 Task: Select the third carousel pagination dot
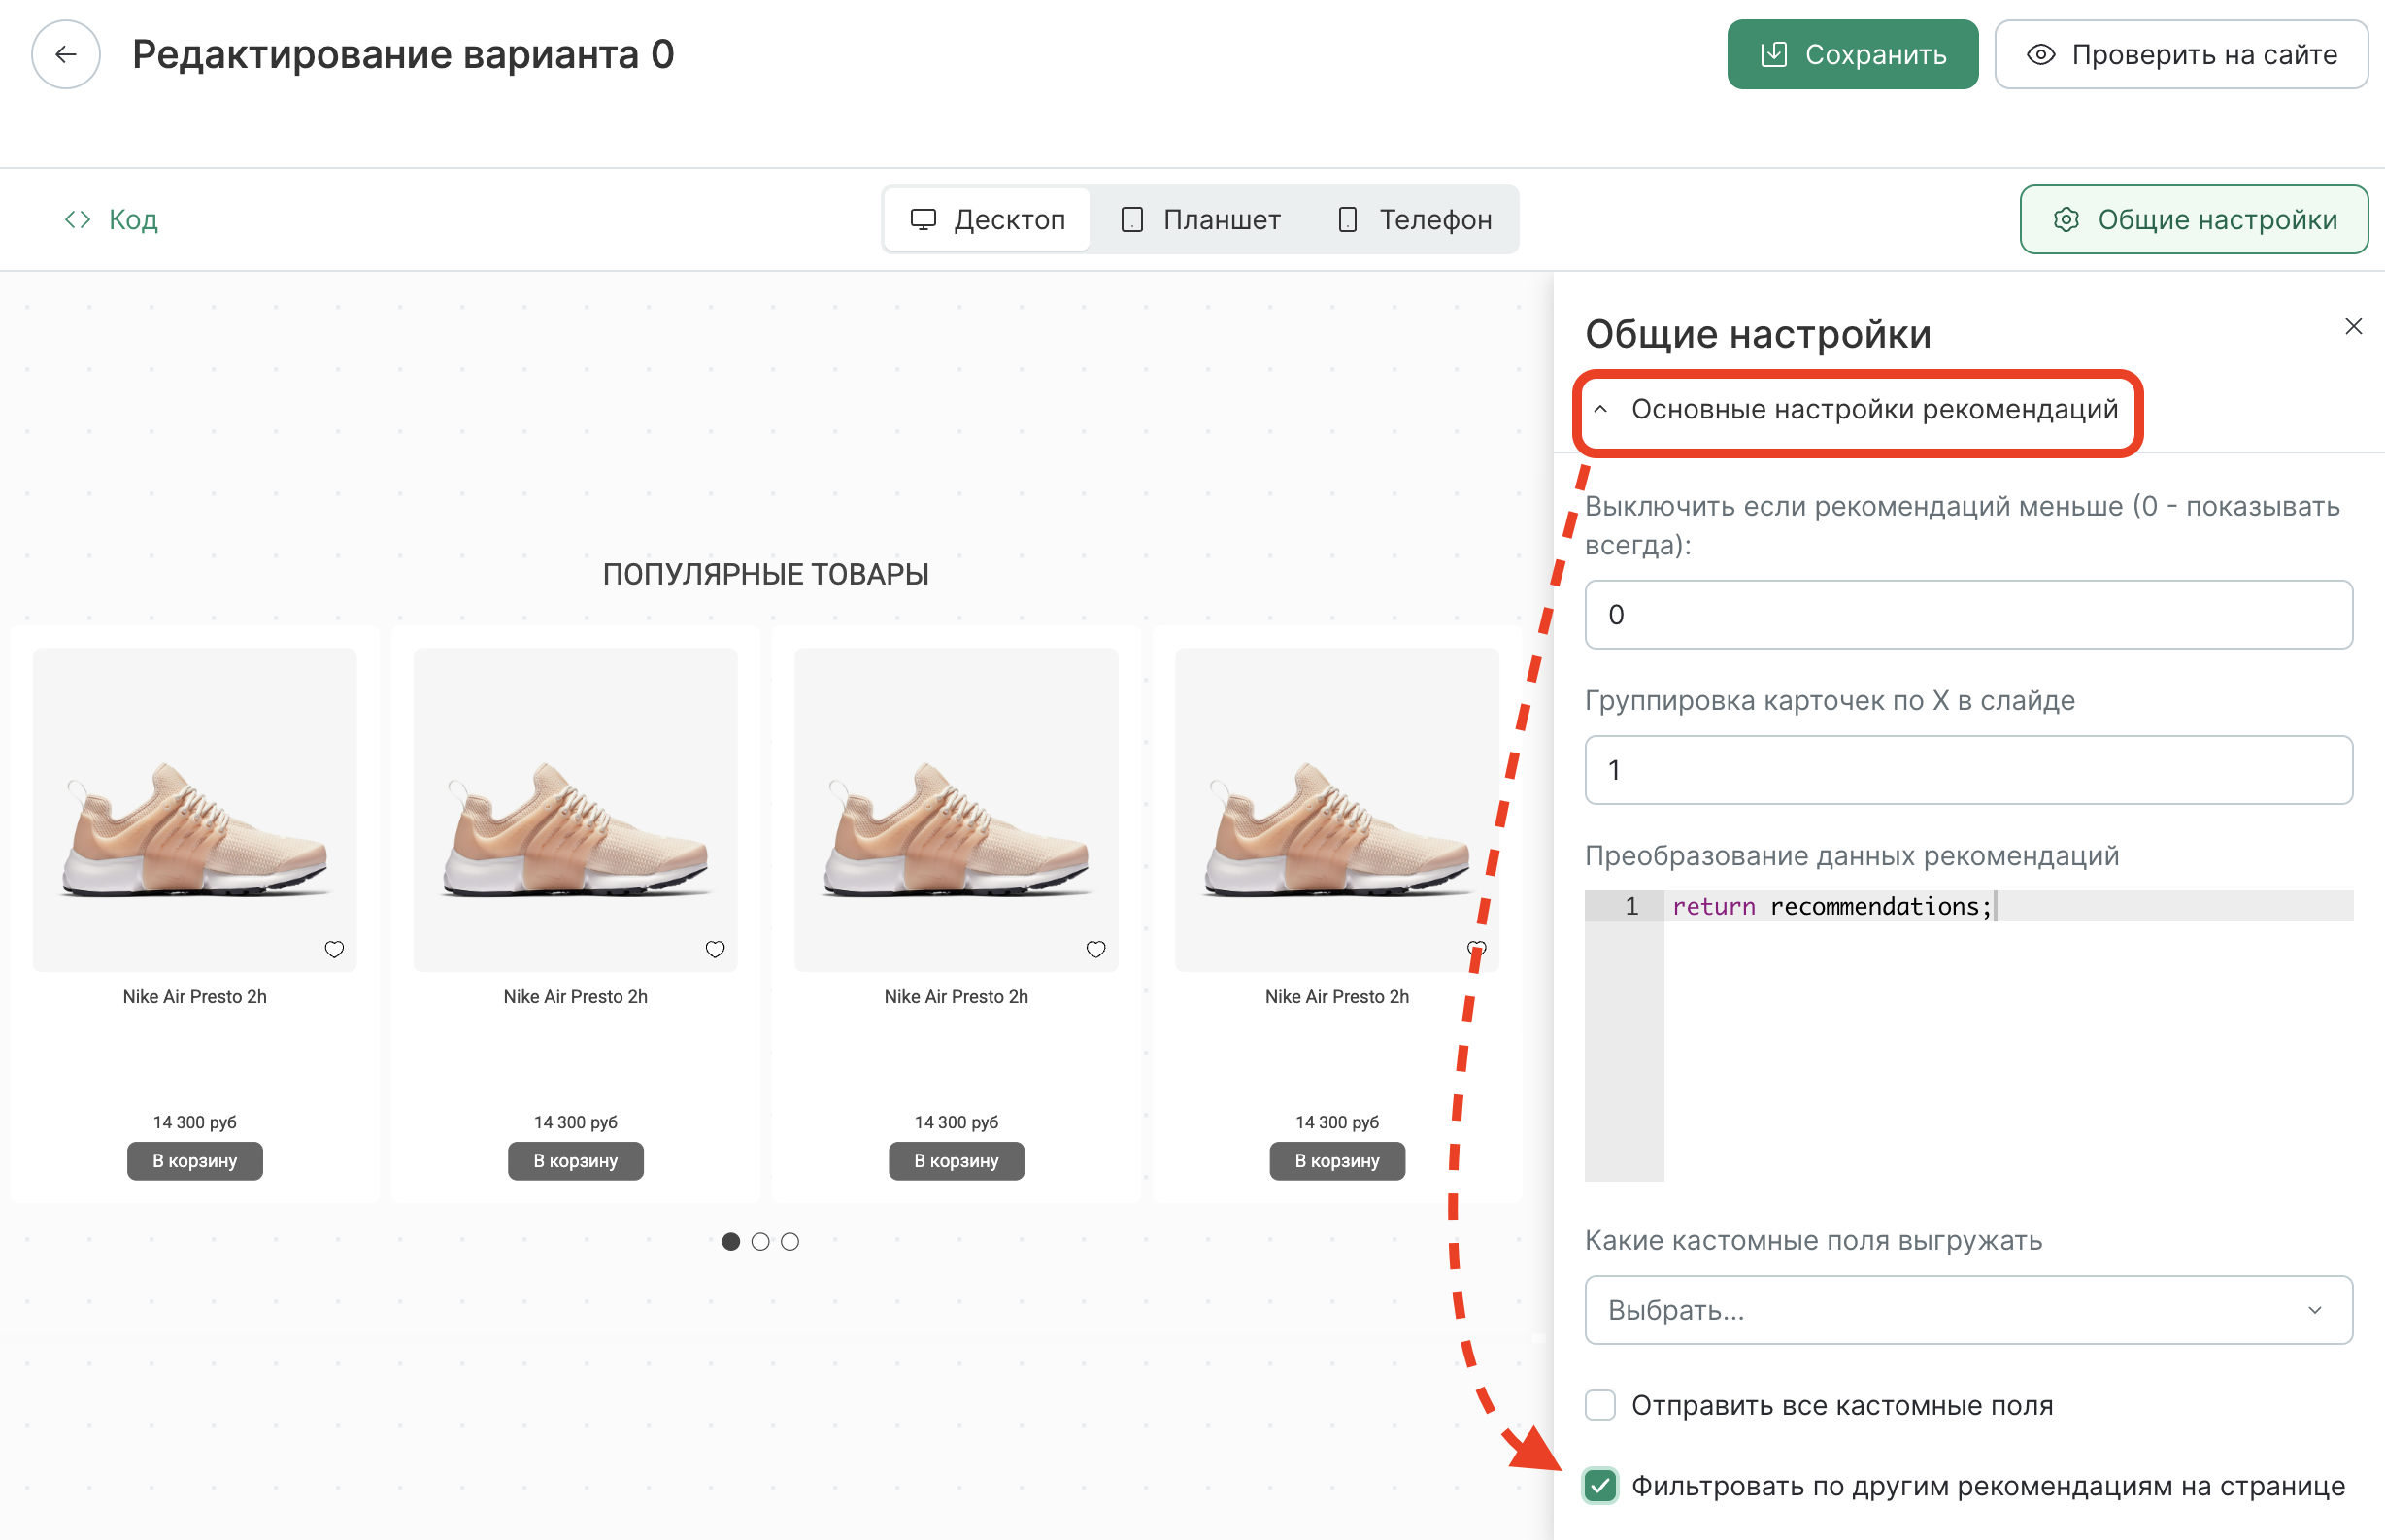click(790, 1242)
